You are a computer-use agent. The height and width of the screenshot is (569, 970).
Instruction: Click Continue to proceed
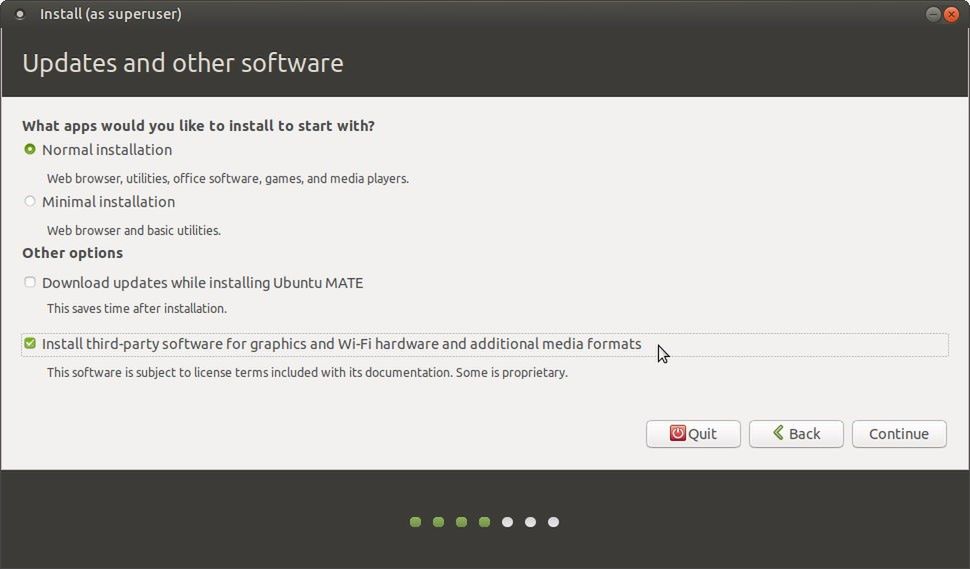pos(899,434)
